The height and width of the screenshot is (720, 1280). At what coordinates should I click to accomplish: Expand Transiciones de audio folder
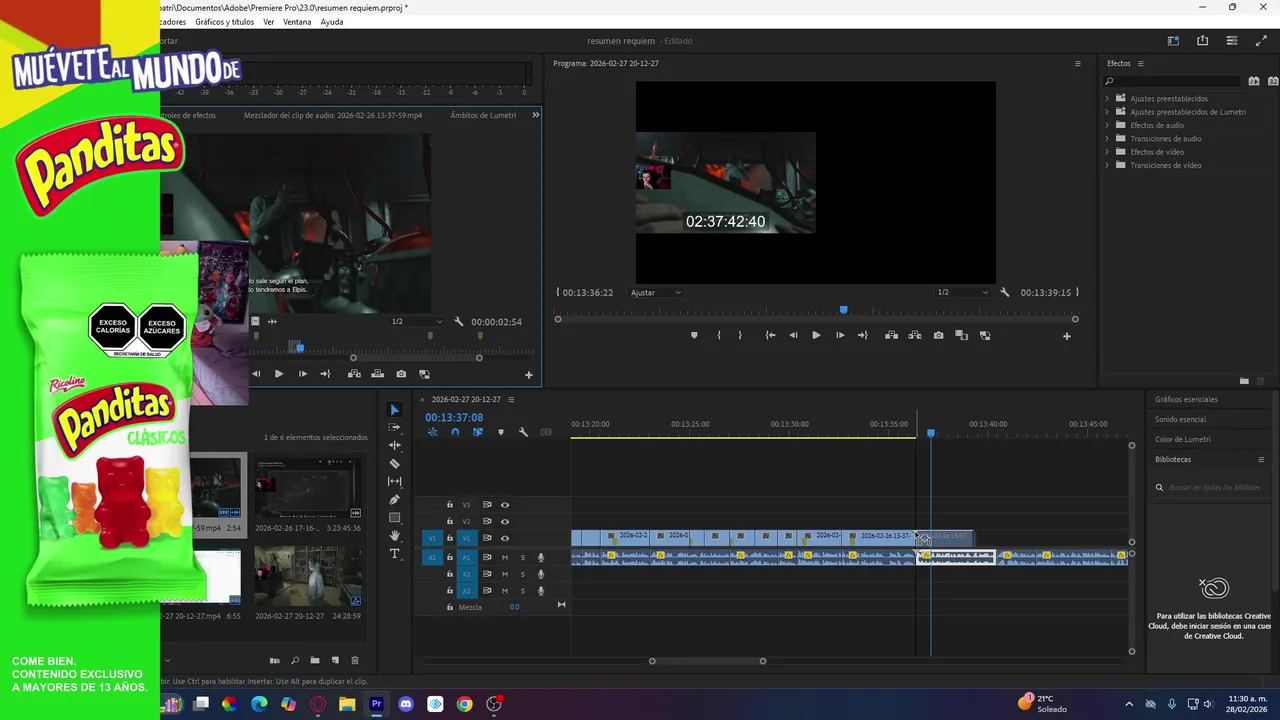[x=1107, y=138]
